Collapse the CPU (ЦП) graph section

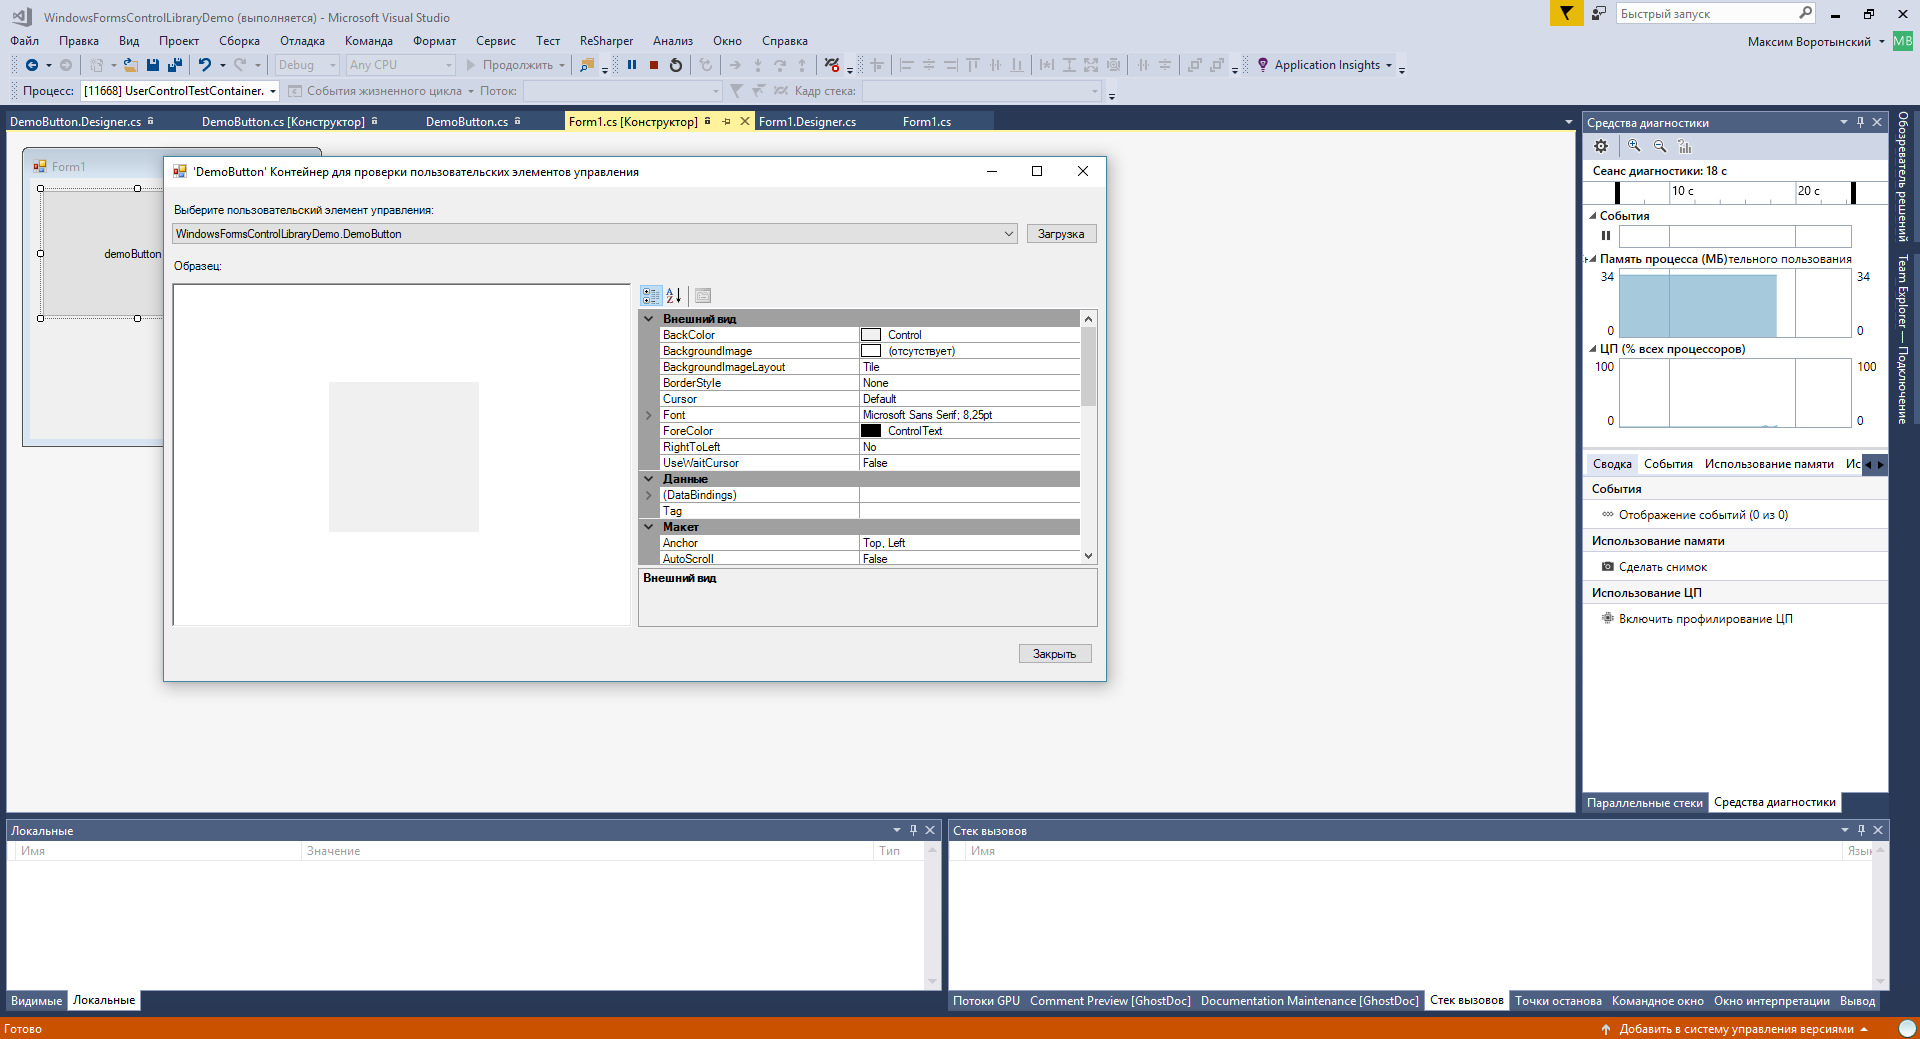pos(1593,349)
